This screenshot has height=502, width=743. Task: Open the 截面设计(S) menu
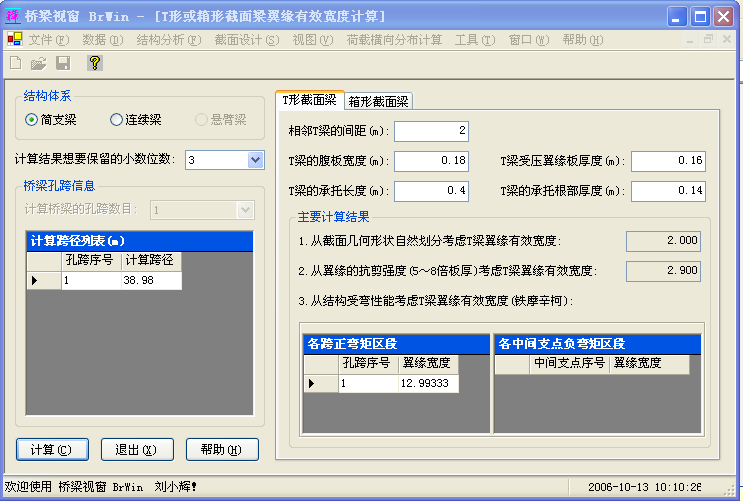[247, 40]
